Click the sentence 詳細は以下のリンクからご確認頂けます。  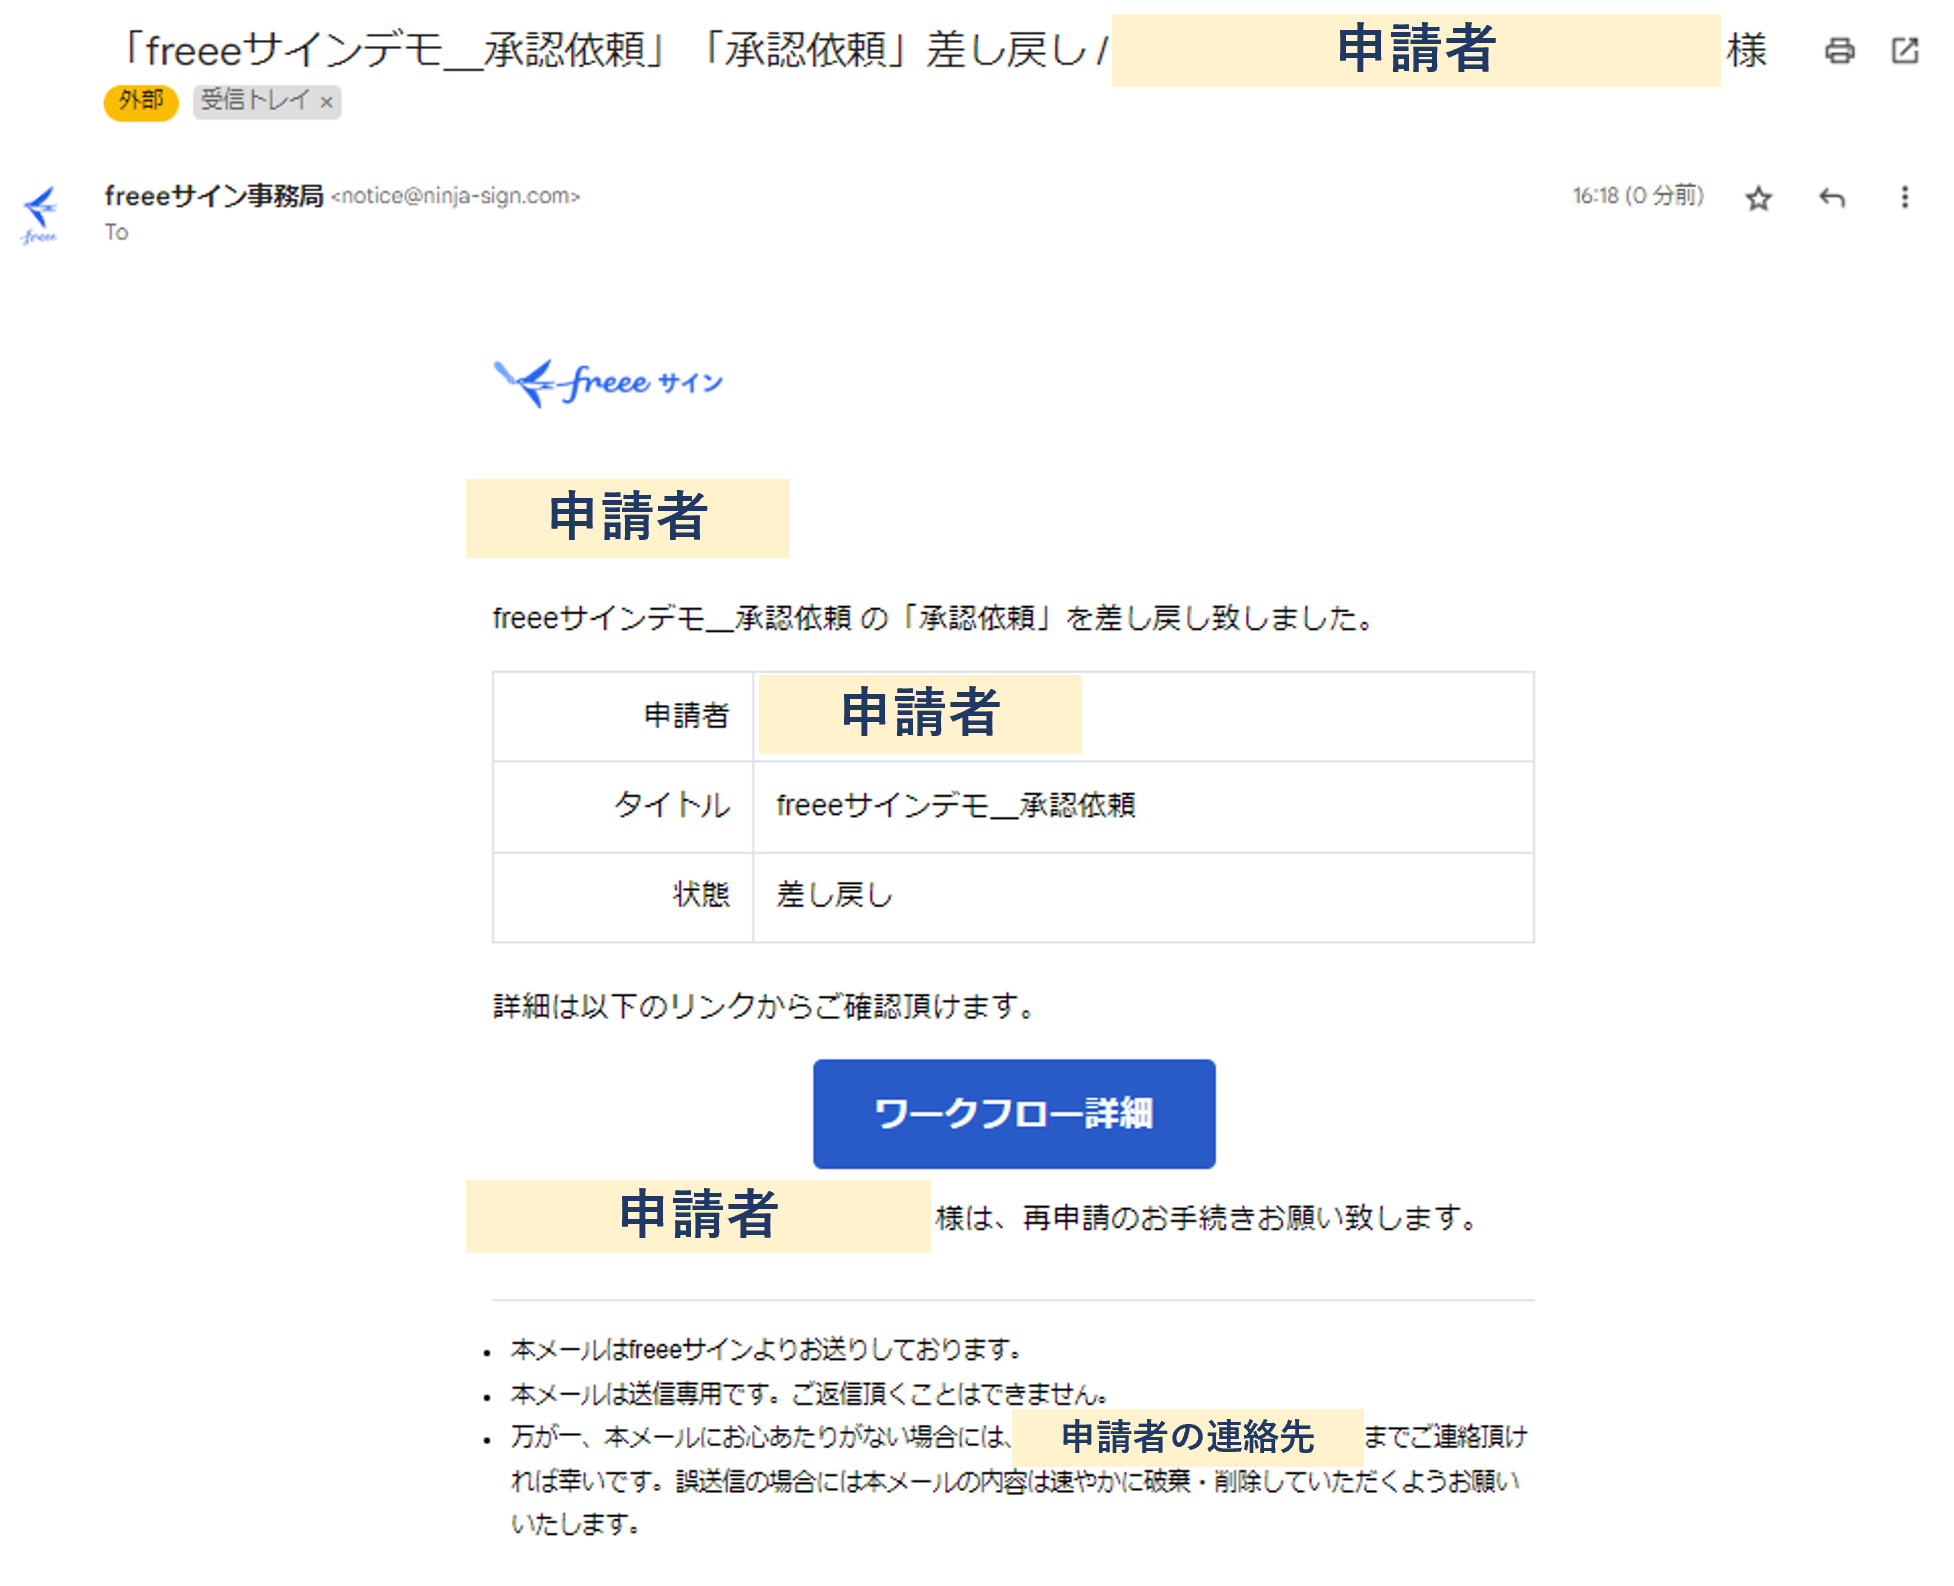pos(767,1006)
